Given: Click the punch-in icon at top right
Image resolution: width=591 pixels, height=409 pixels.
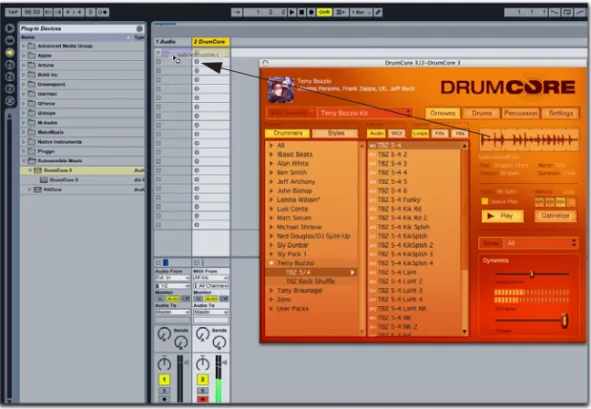Looking at the screenshot, I should click(554, 12).
